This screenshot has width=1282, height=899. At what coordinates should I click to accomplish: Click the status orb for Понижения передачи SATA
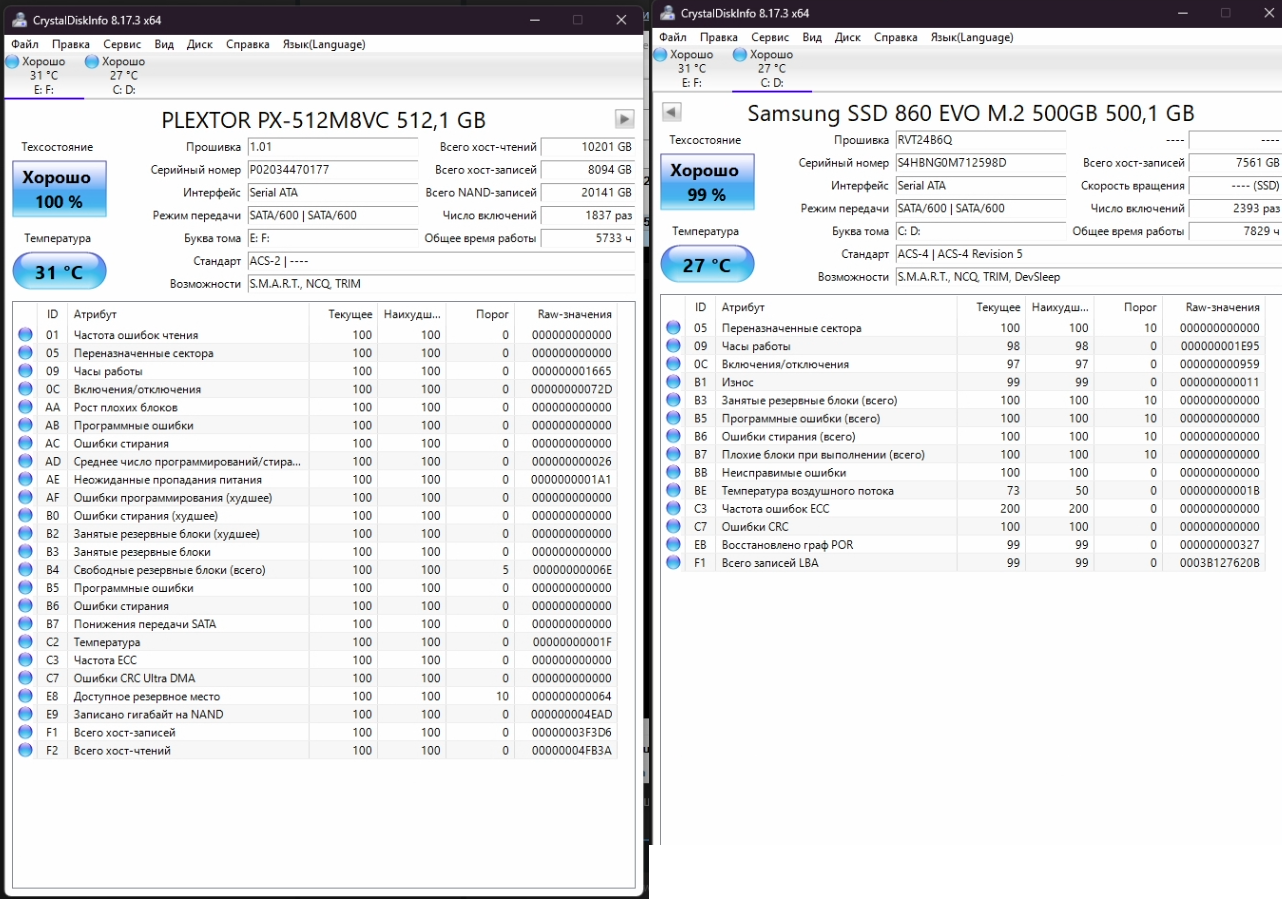pyautogui.click(x=26, y=624)
